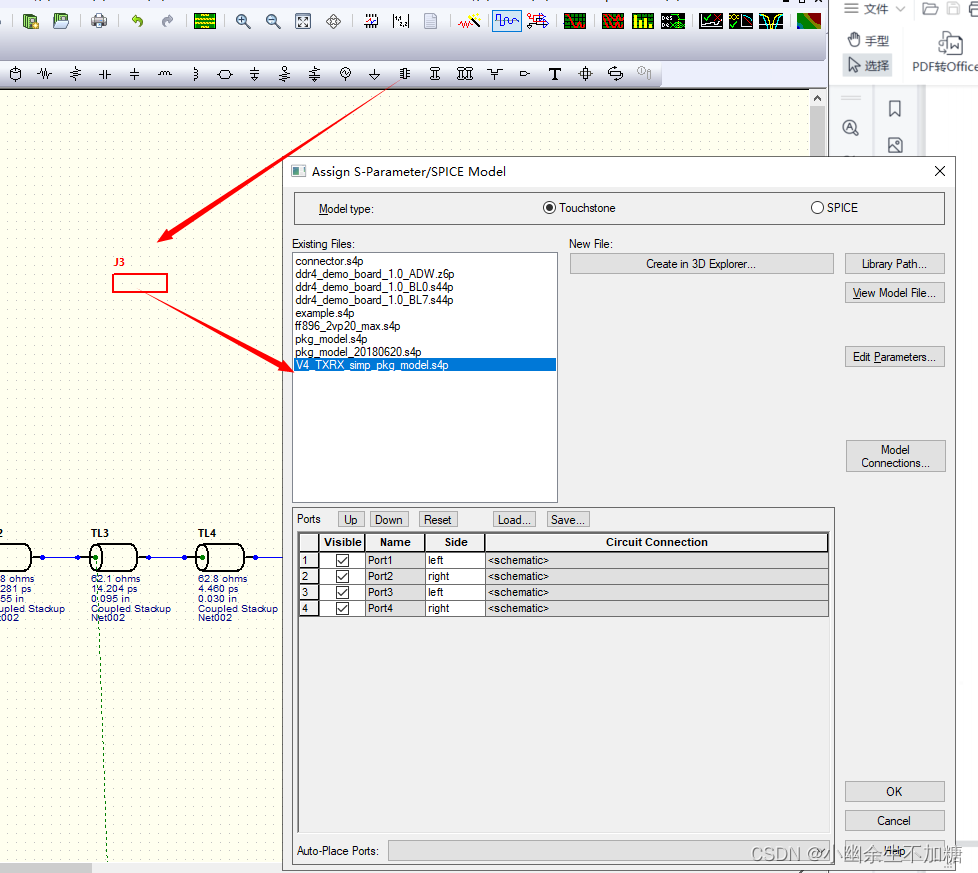Click PDF转Office option

[945, 53]
